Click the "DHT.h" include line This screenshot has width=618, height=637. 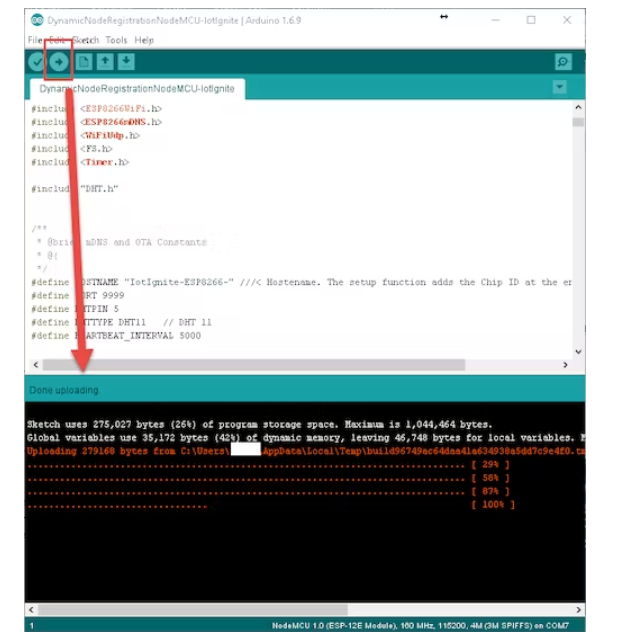[x=75, y=189]
